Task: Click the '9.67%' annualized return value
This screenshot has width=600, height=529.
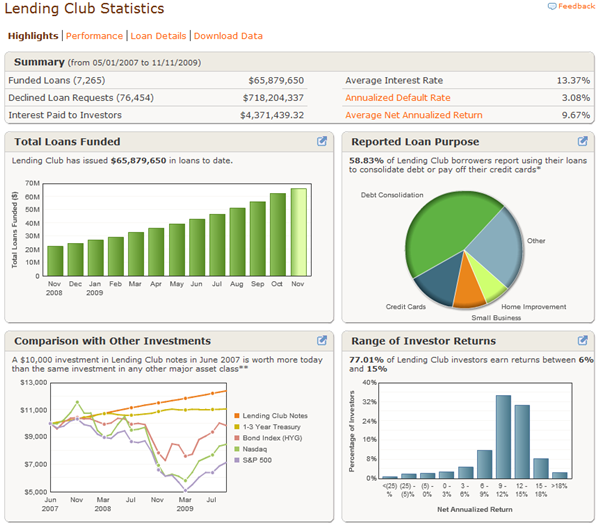Action: (x=576, y=115)
